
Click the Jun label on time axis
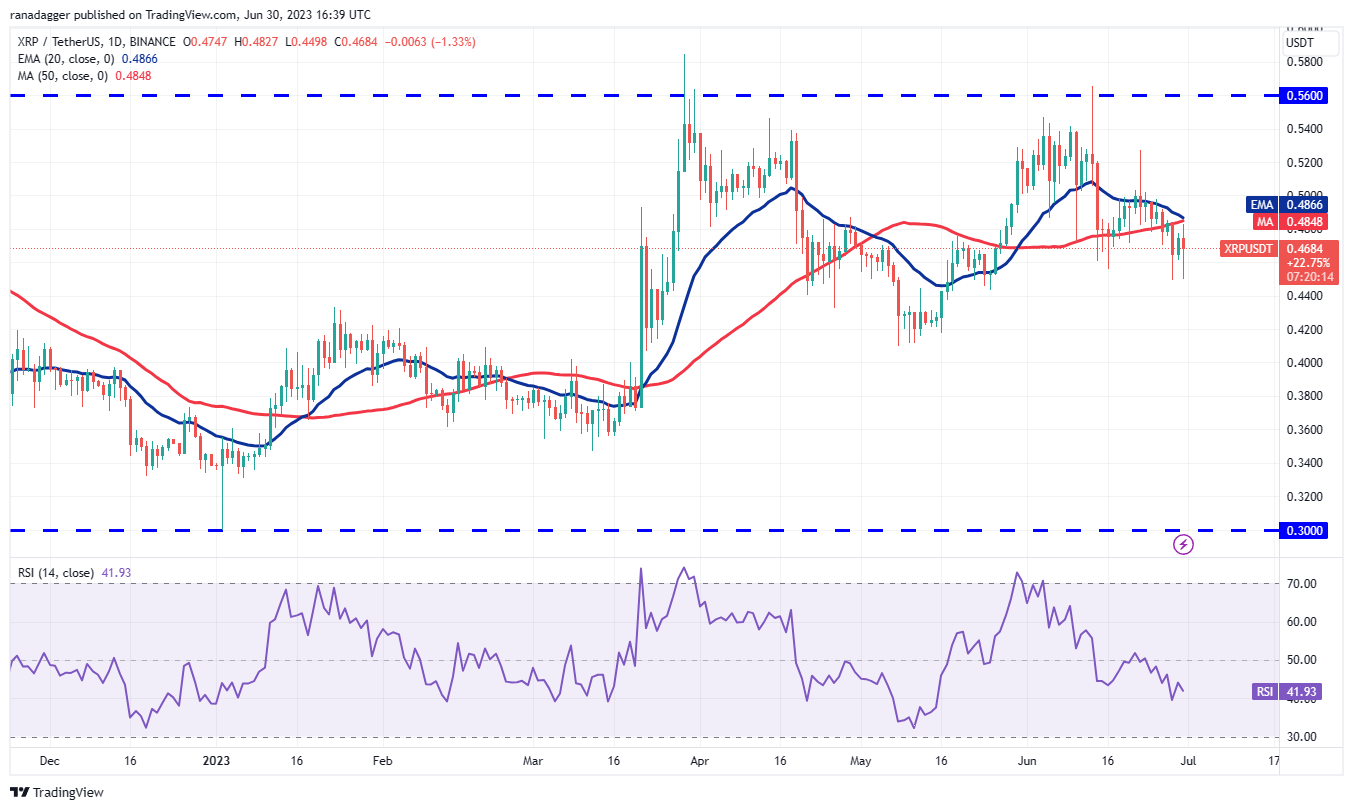1024,761
